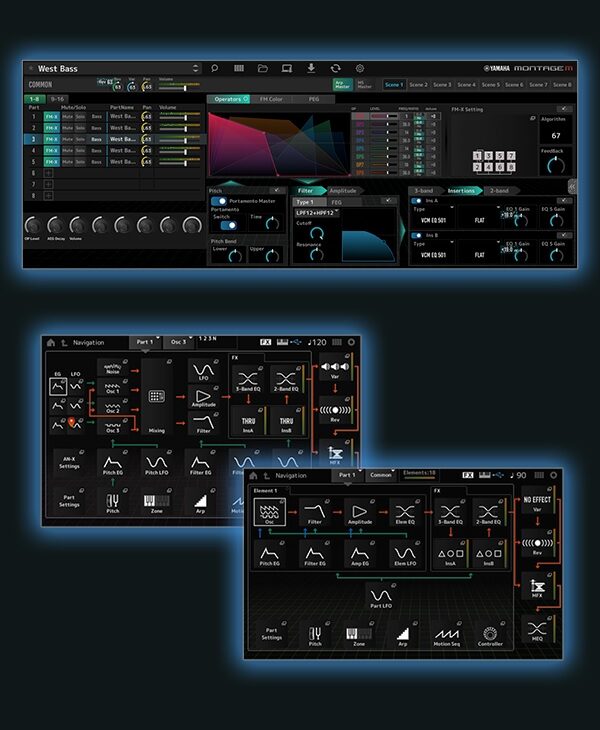Toggle the Filter section checkbox
The height and width of the screenshot is (730, 600).
pyautogui.click(x=388, y=201)
